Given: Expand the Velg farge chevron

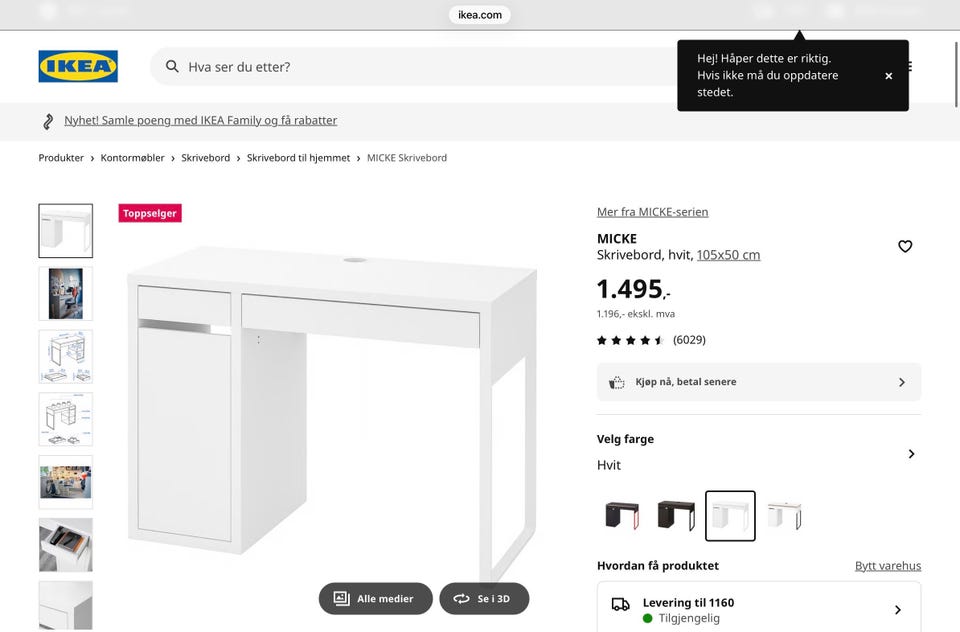Looking at the screenshot, I should point(911,454).
